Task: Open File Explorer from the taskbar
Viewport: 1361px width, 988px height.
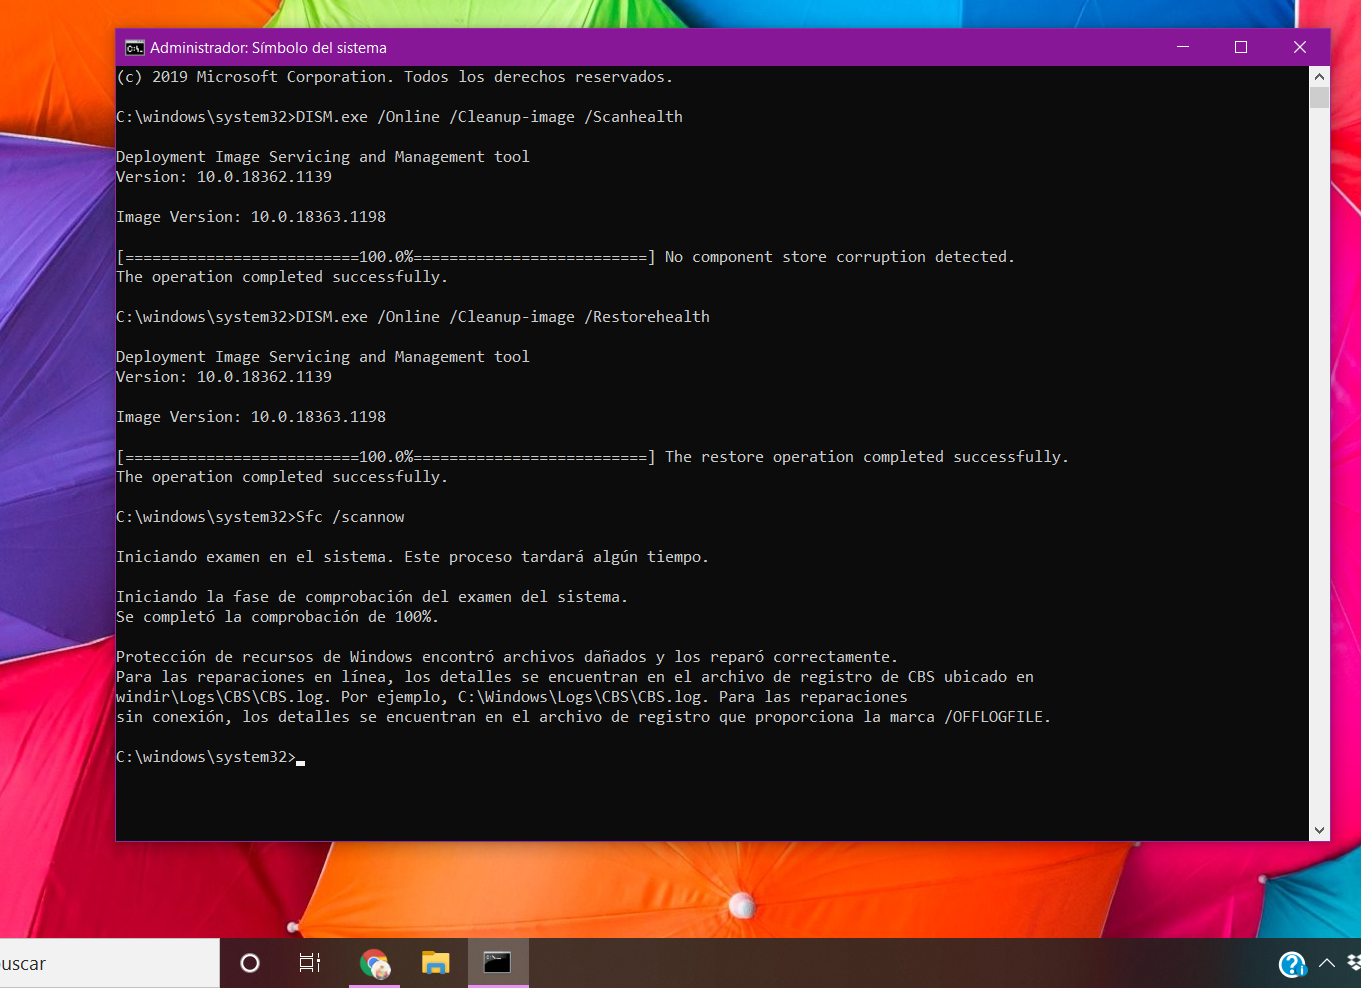Action: tap(435, 963)
